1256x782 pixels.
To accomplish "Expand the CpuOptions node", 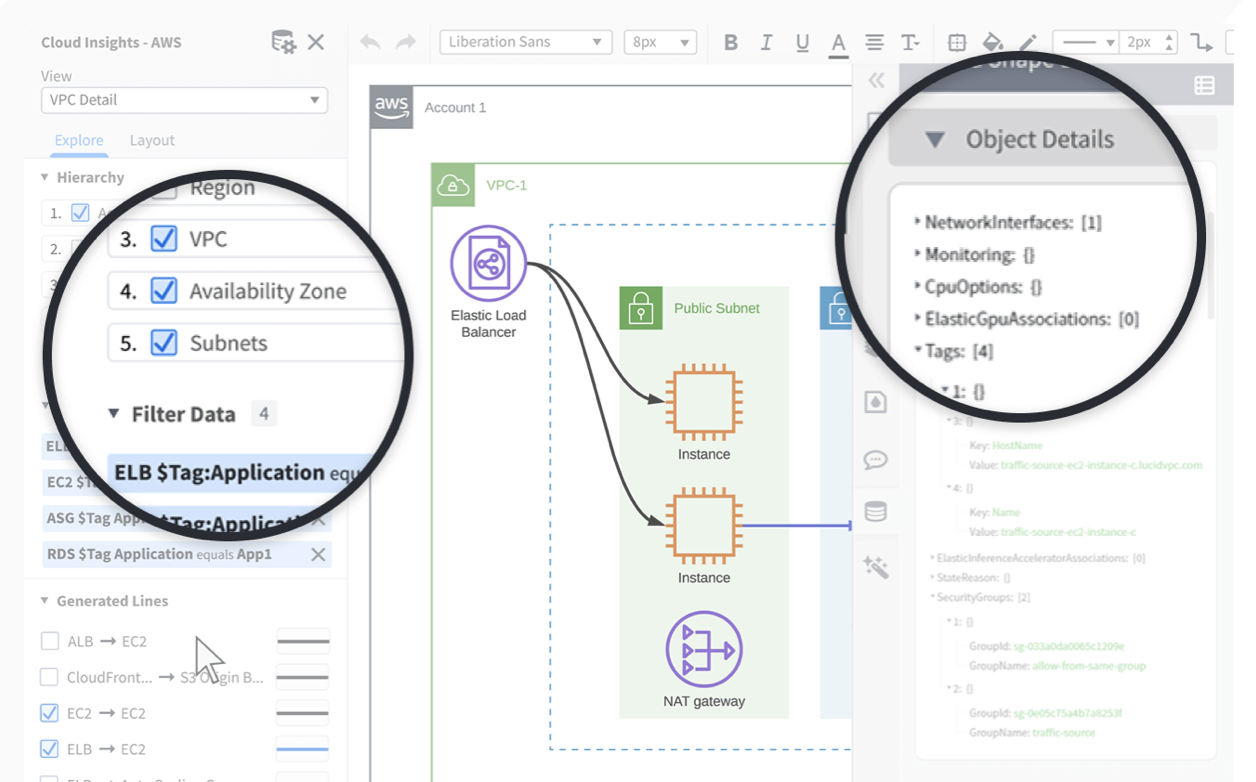I will 918,286.
